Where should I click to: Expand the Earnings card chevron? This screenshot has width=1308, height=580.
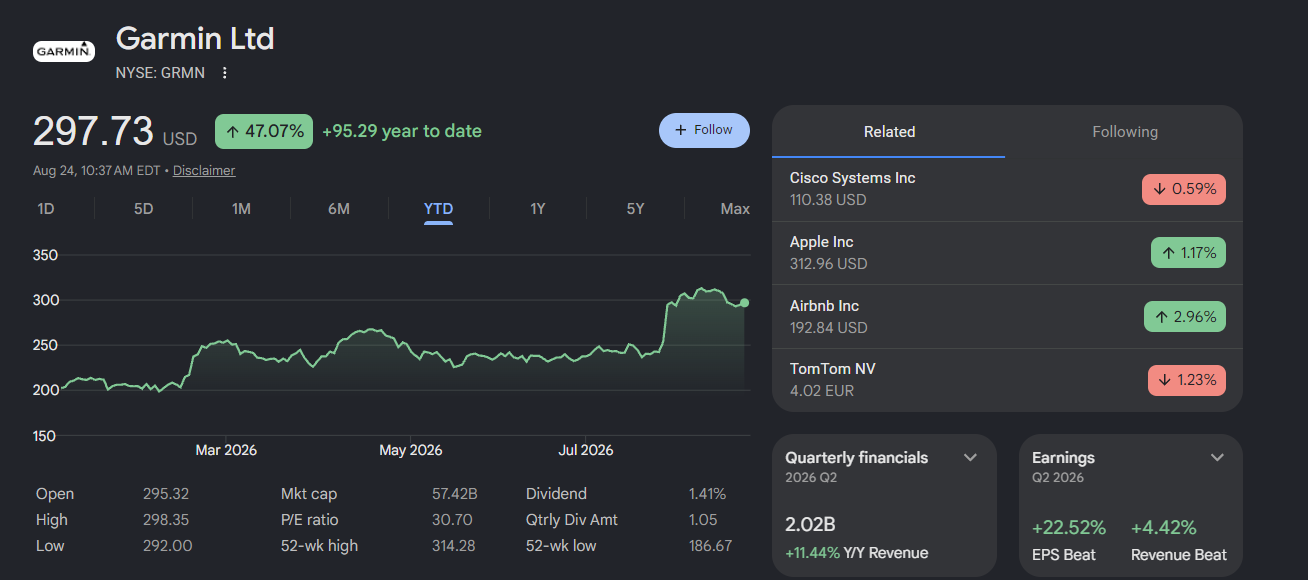1217,458
